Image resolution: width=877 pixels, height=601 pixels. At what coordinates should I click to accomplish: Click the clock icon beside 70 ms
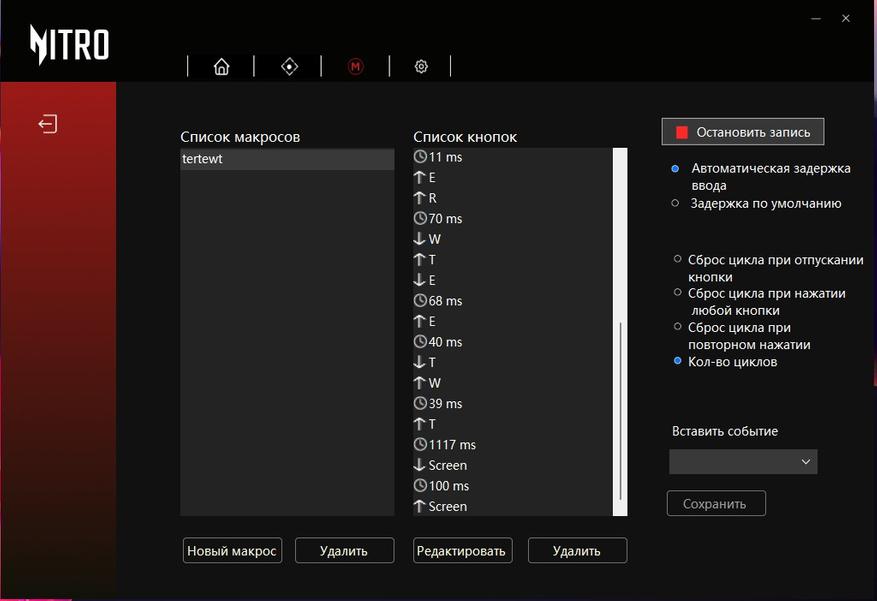pyautogui.click(x=420, y=218)
